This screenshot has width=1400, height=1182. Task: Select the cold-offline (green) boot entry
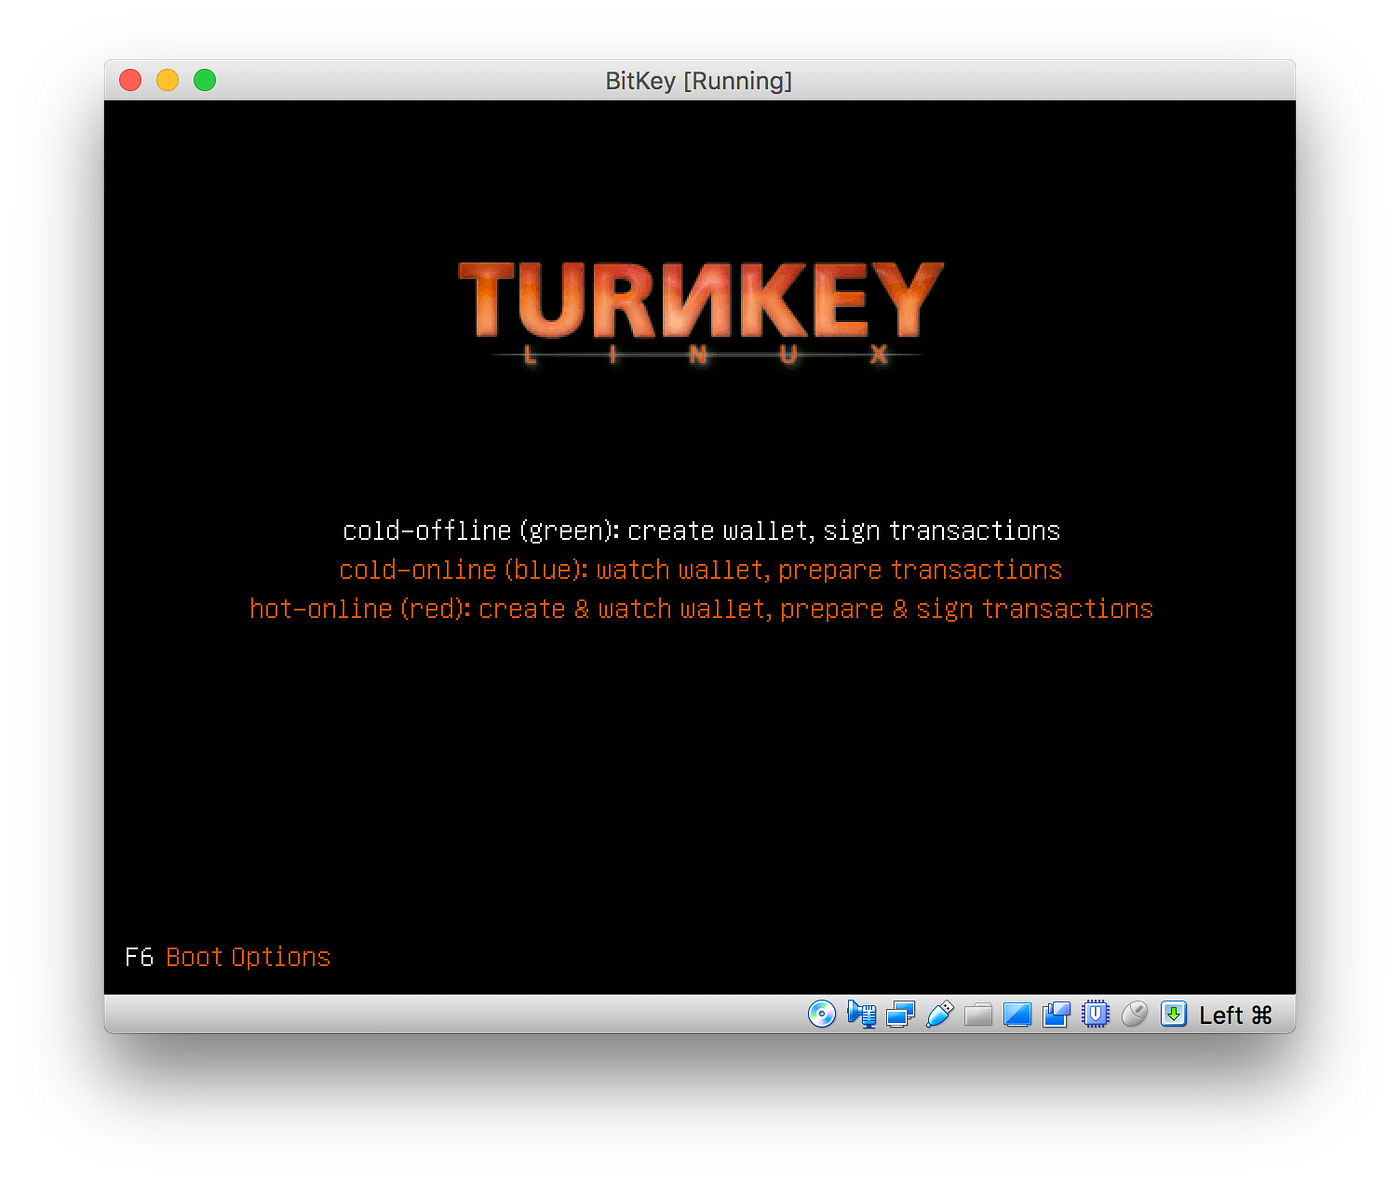coord(701,531)
